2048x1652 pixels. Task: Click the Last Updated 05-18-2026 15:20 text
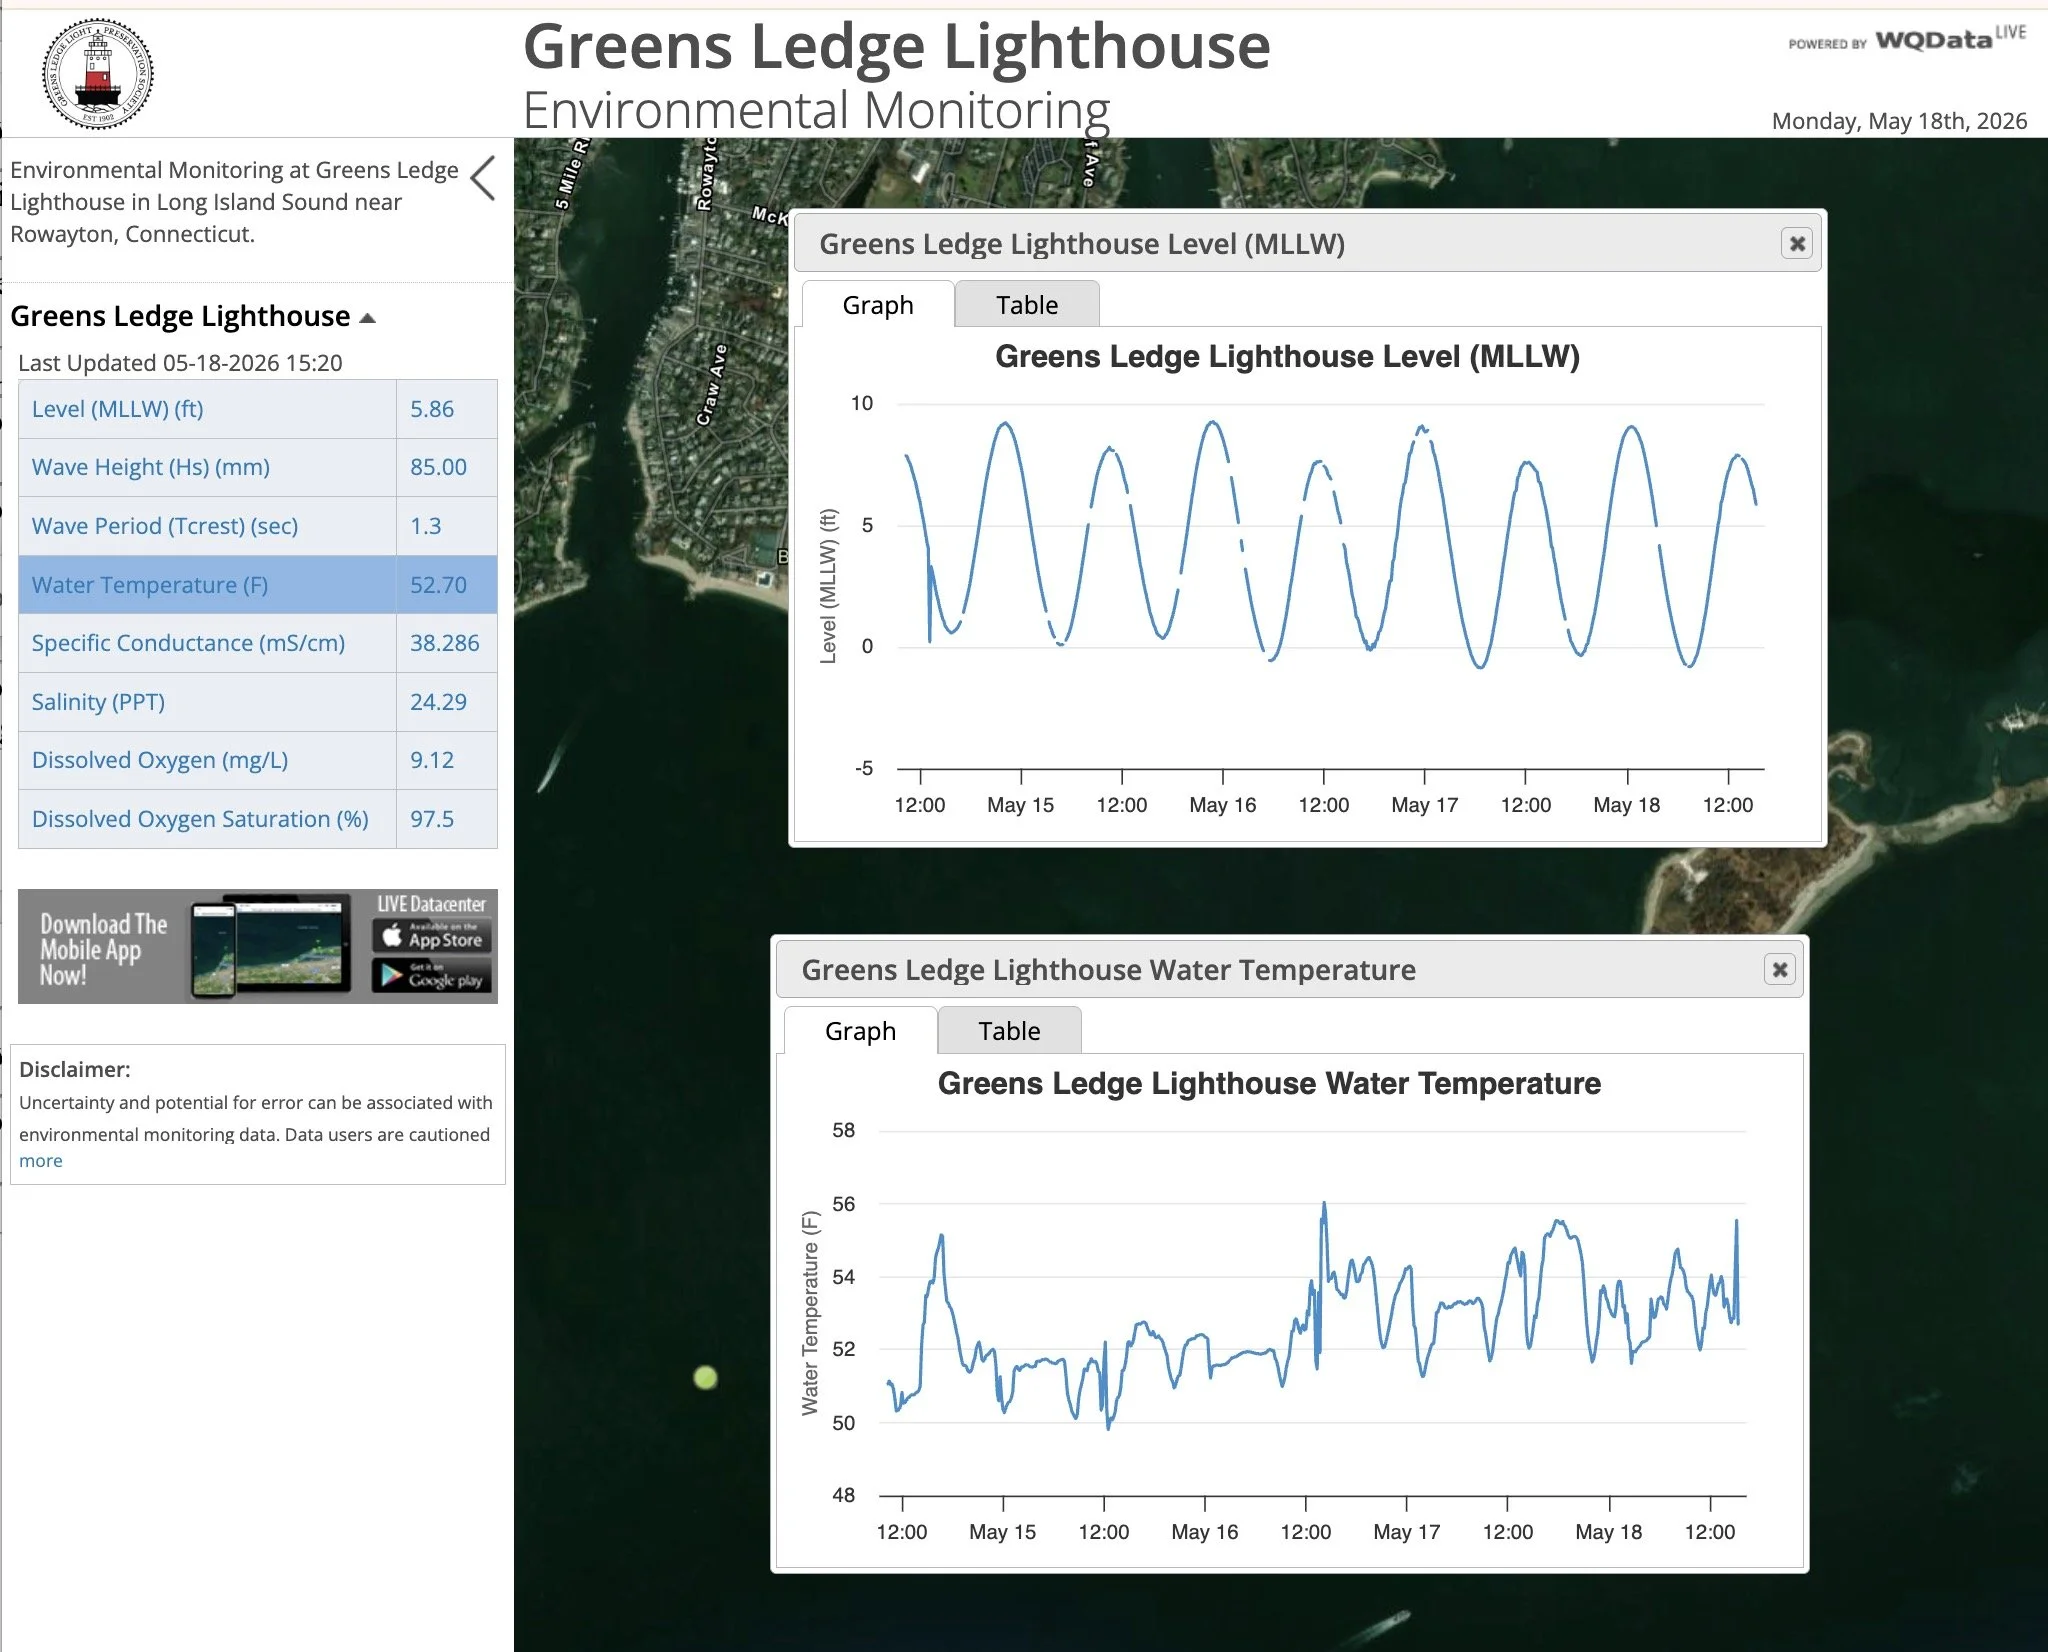[x=180, y=363]
